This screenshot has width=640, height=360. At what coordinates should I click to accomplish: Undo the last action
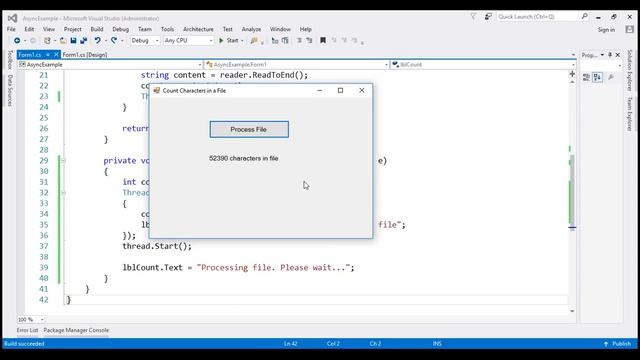(x=97, y=40)
